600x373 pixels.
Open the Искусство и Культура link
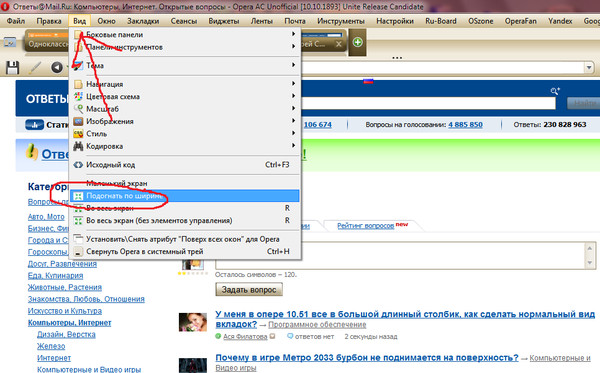(65, 311)
